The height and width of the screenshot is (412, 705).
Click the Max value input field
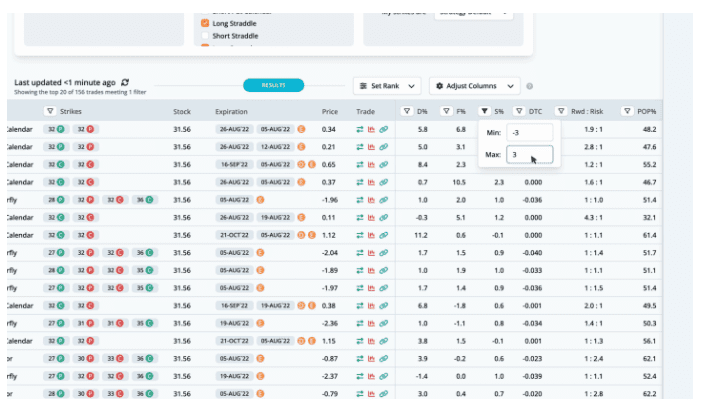point(529,155)
